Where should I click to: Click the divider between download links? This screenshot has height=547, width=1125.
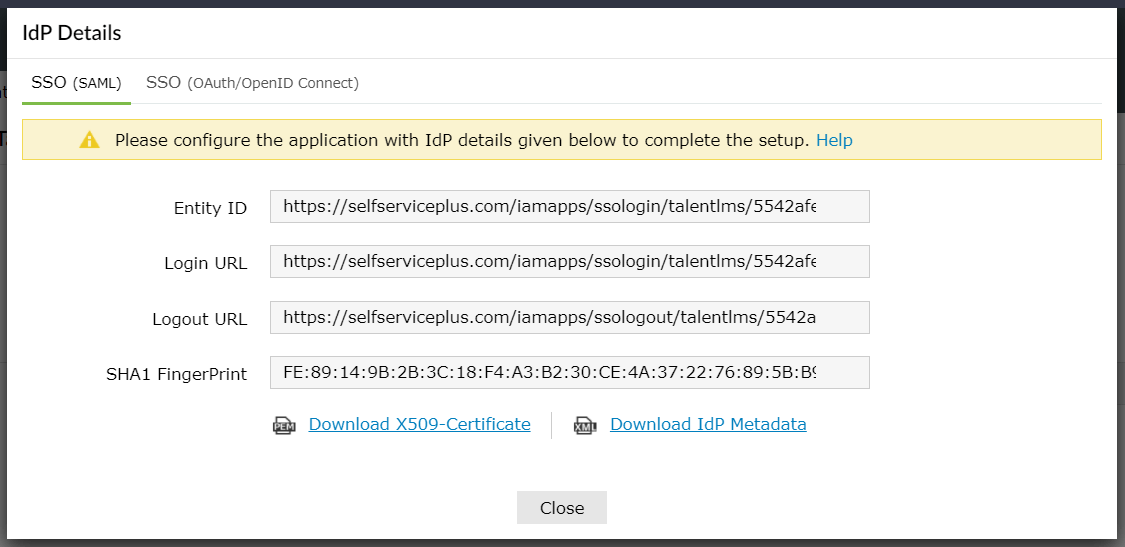coord(552,425)
